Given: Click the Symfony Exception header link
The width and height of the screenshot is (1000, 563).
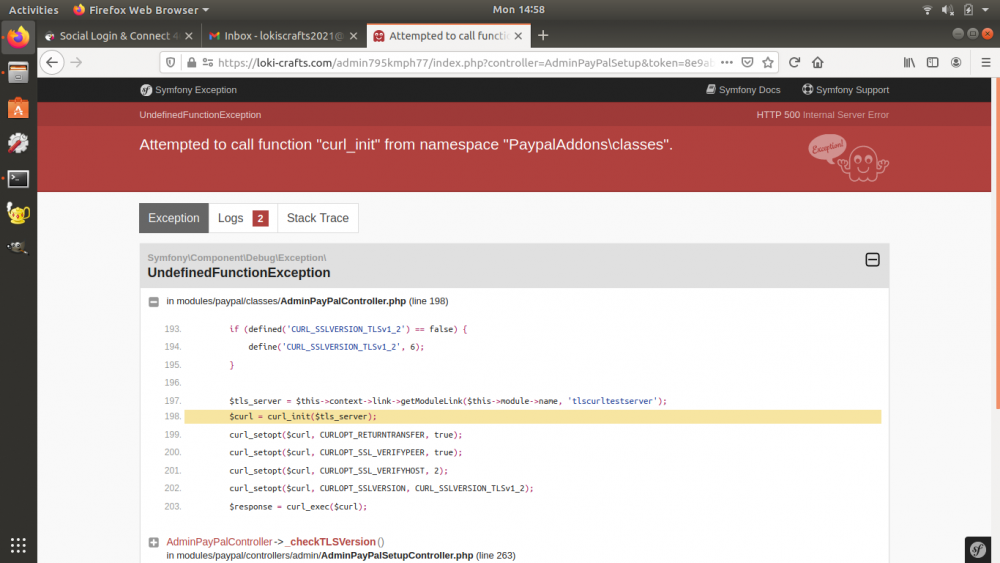Looking at the screenshot, I should click(188, 90).
